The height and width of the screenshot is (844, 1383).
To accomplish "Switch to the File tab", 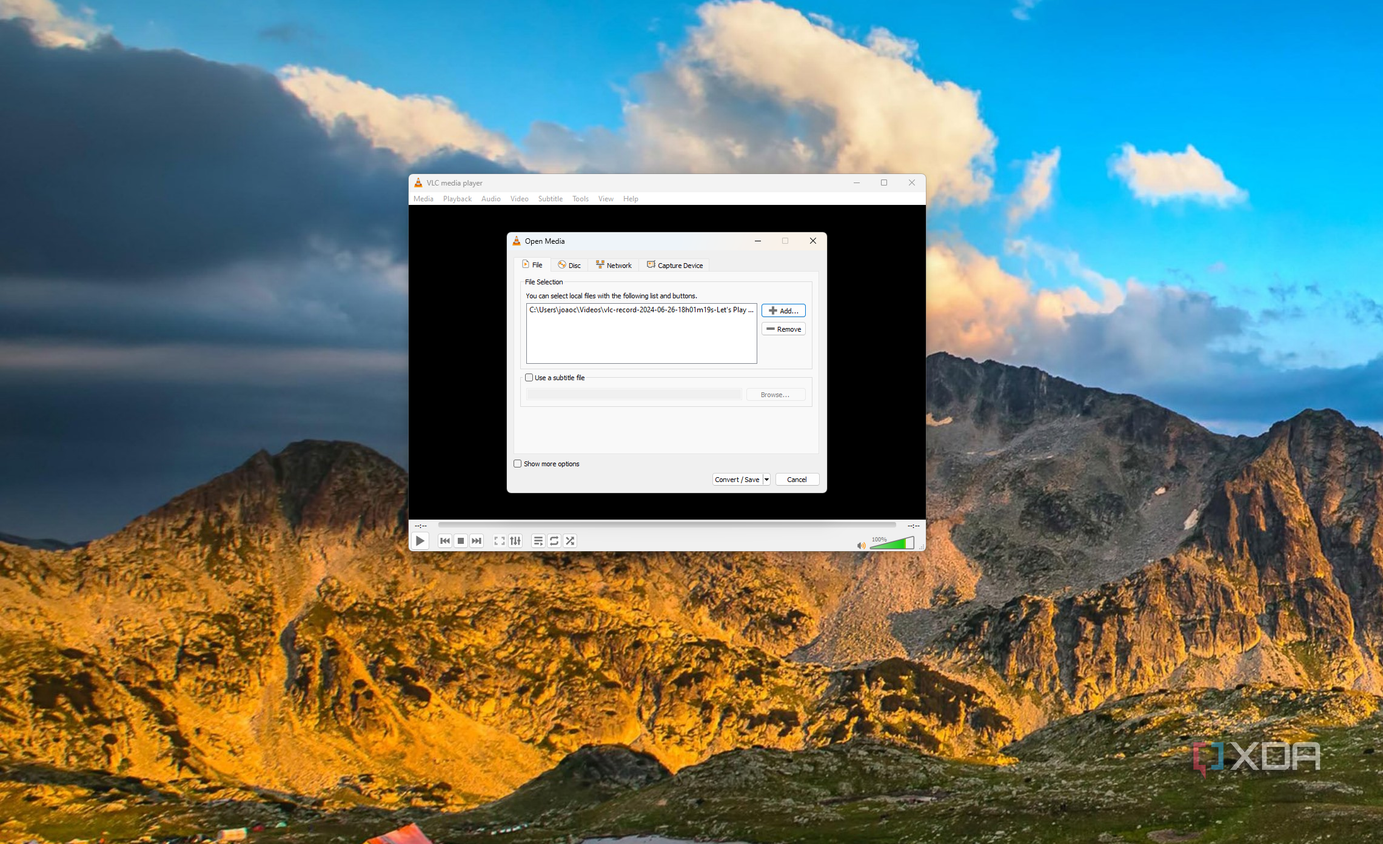I will click(x=532, y=265).
